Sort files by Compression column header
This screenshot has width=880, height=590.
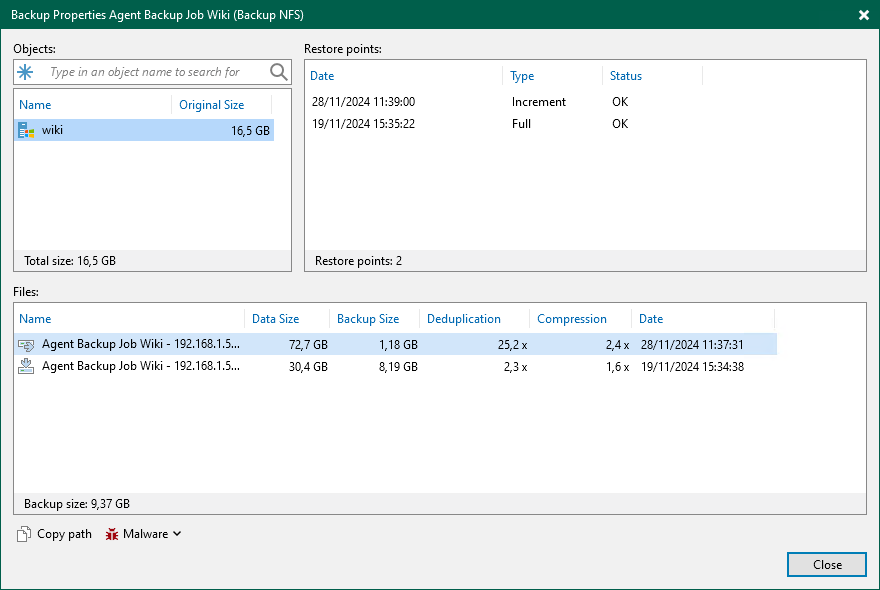[571, 319]
